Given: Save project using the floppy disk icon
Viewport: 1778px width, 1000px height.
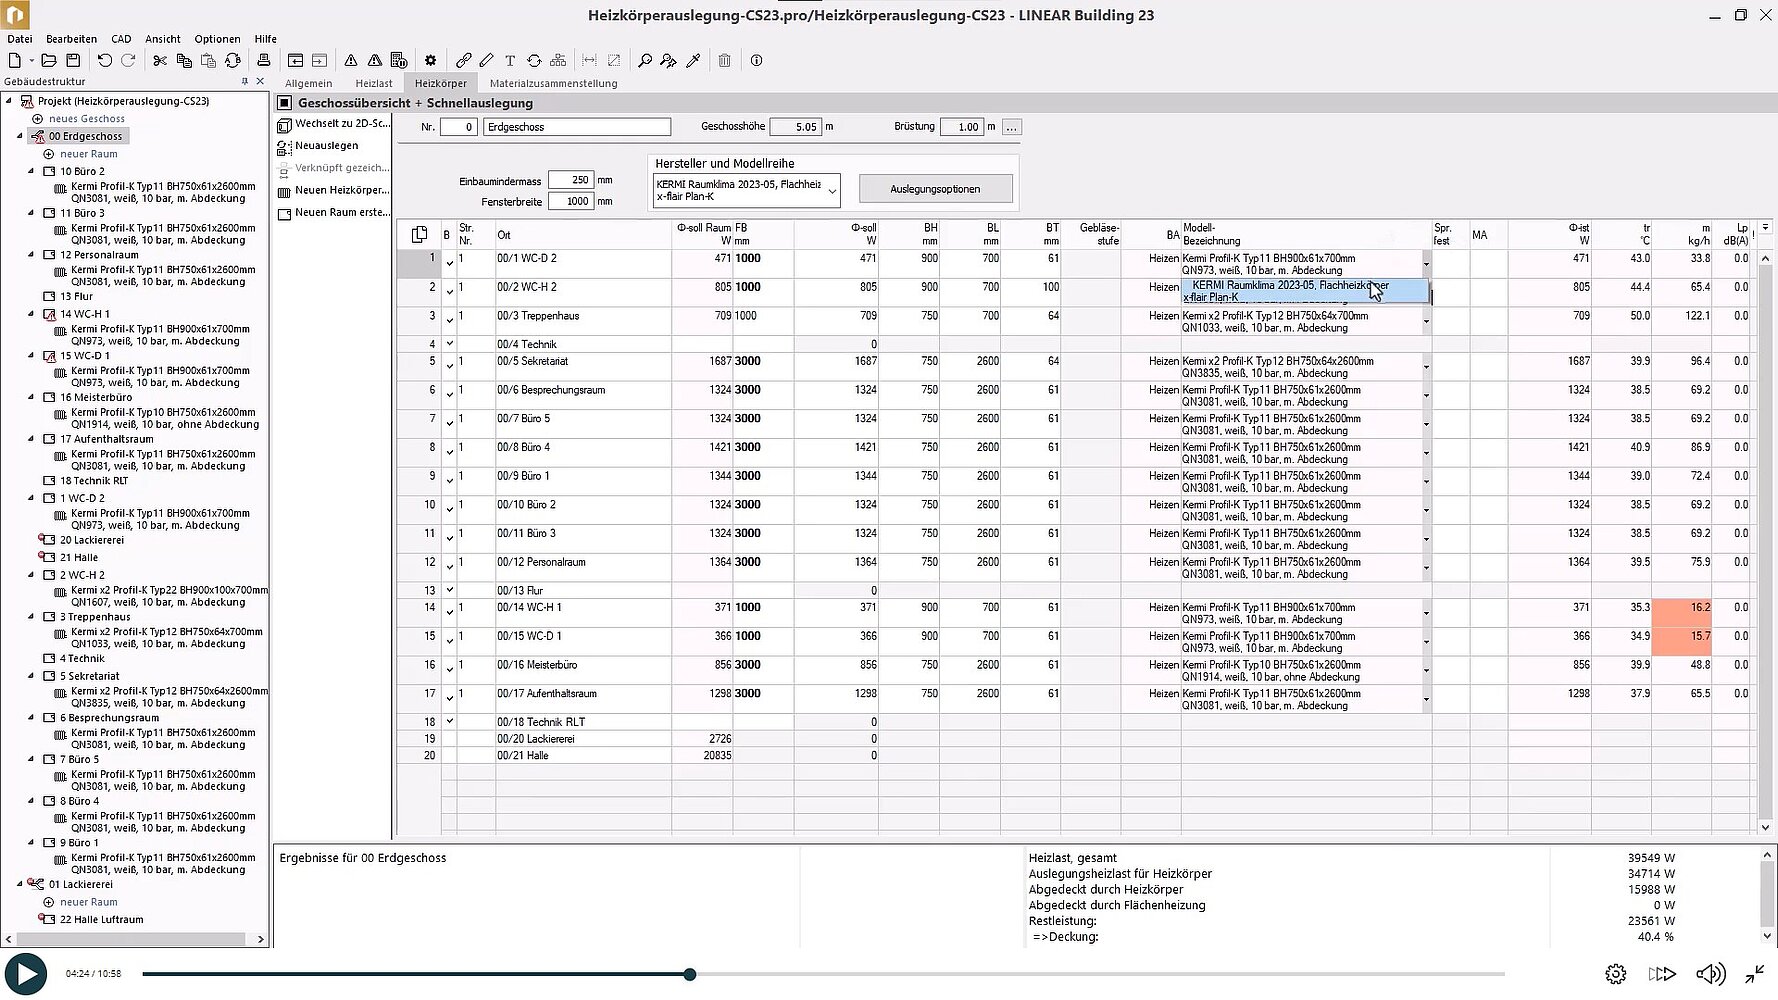Looking at the screenshot, I should 72,61.
